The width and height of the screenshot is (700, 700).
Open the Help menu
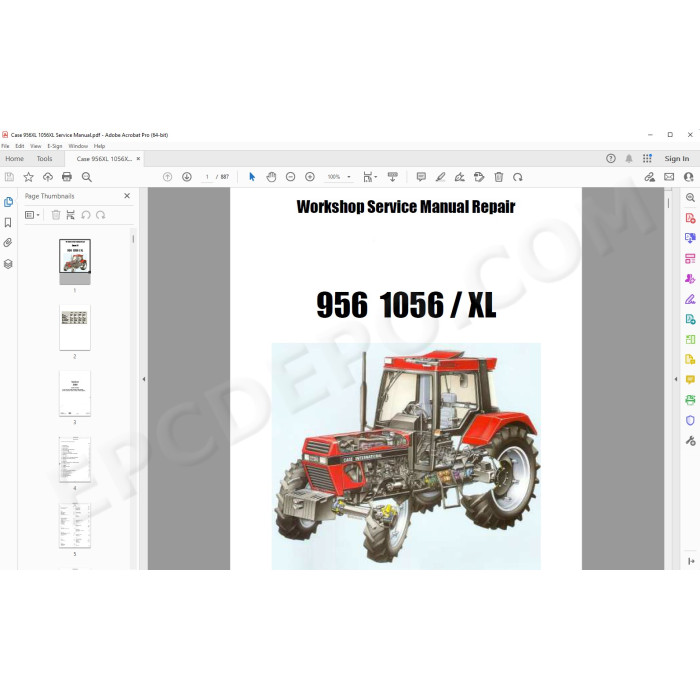pyautogui.click(x=99, y=146)
